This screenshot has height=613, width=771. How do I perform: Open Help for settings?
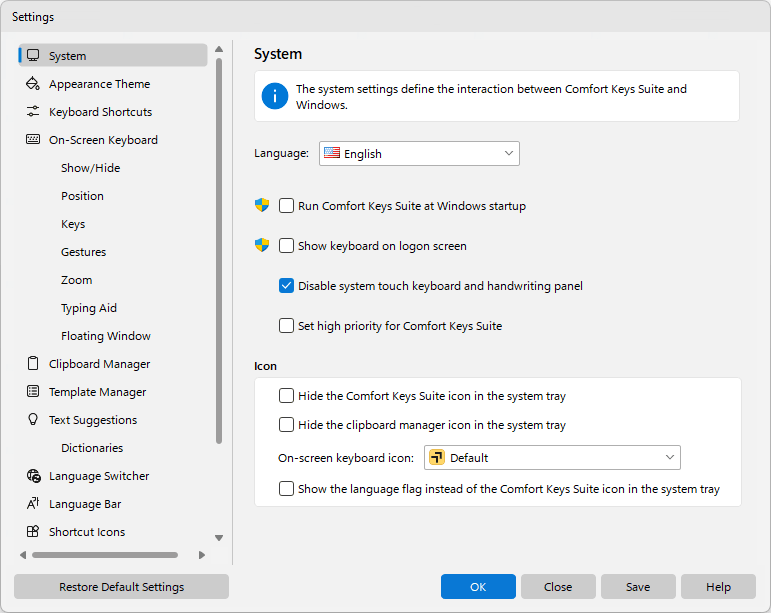tap(718, 586)
